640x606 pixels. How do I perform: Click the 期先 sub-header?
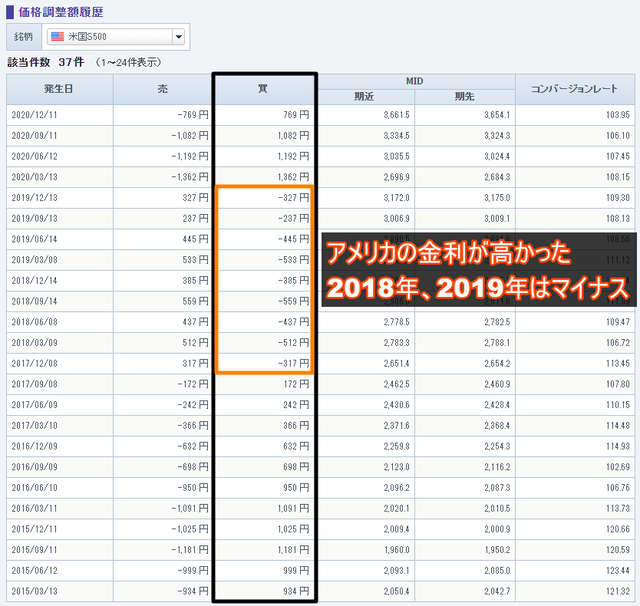coord(464,97)
